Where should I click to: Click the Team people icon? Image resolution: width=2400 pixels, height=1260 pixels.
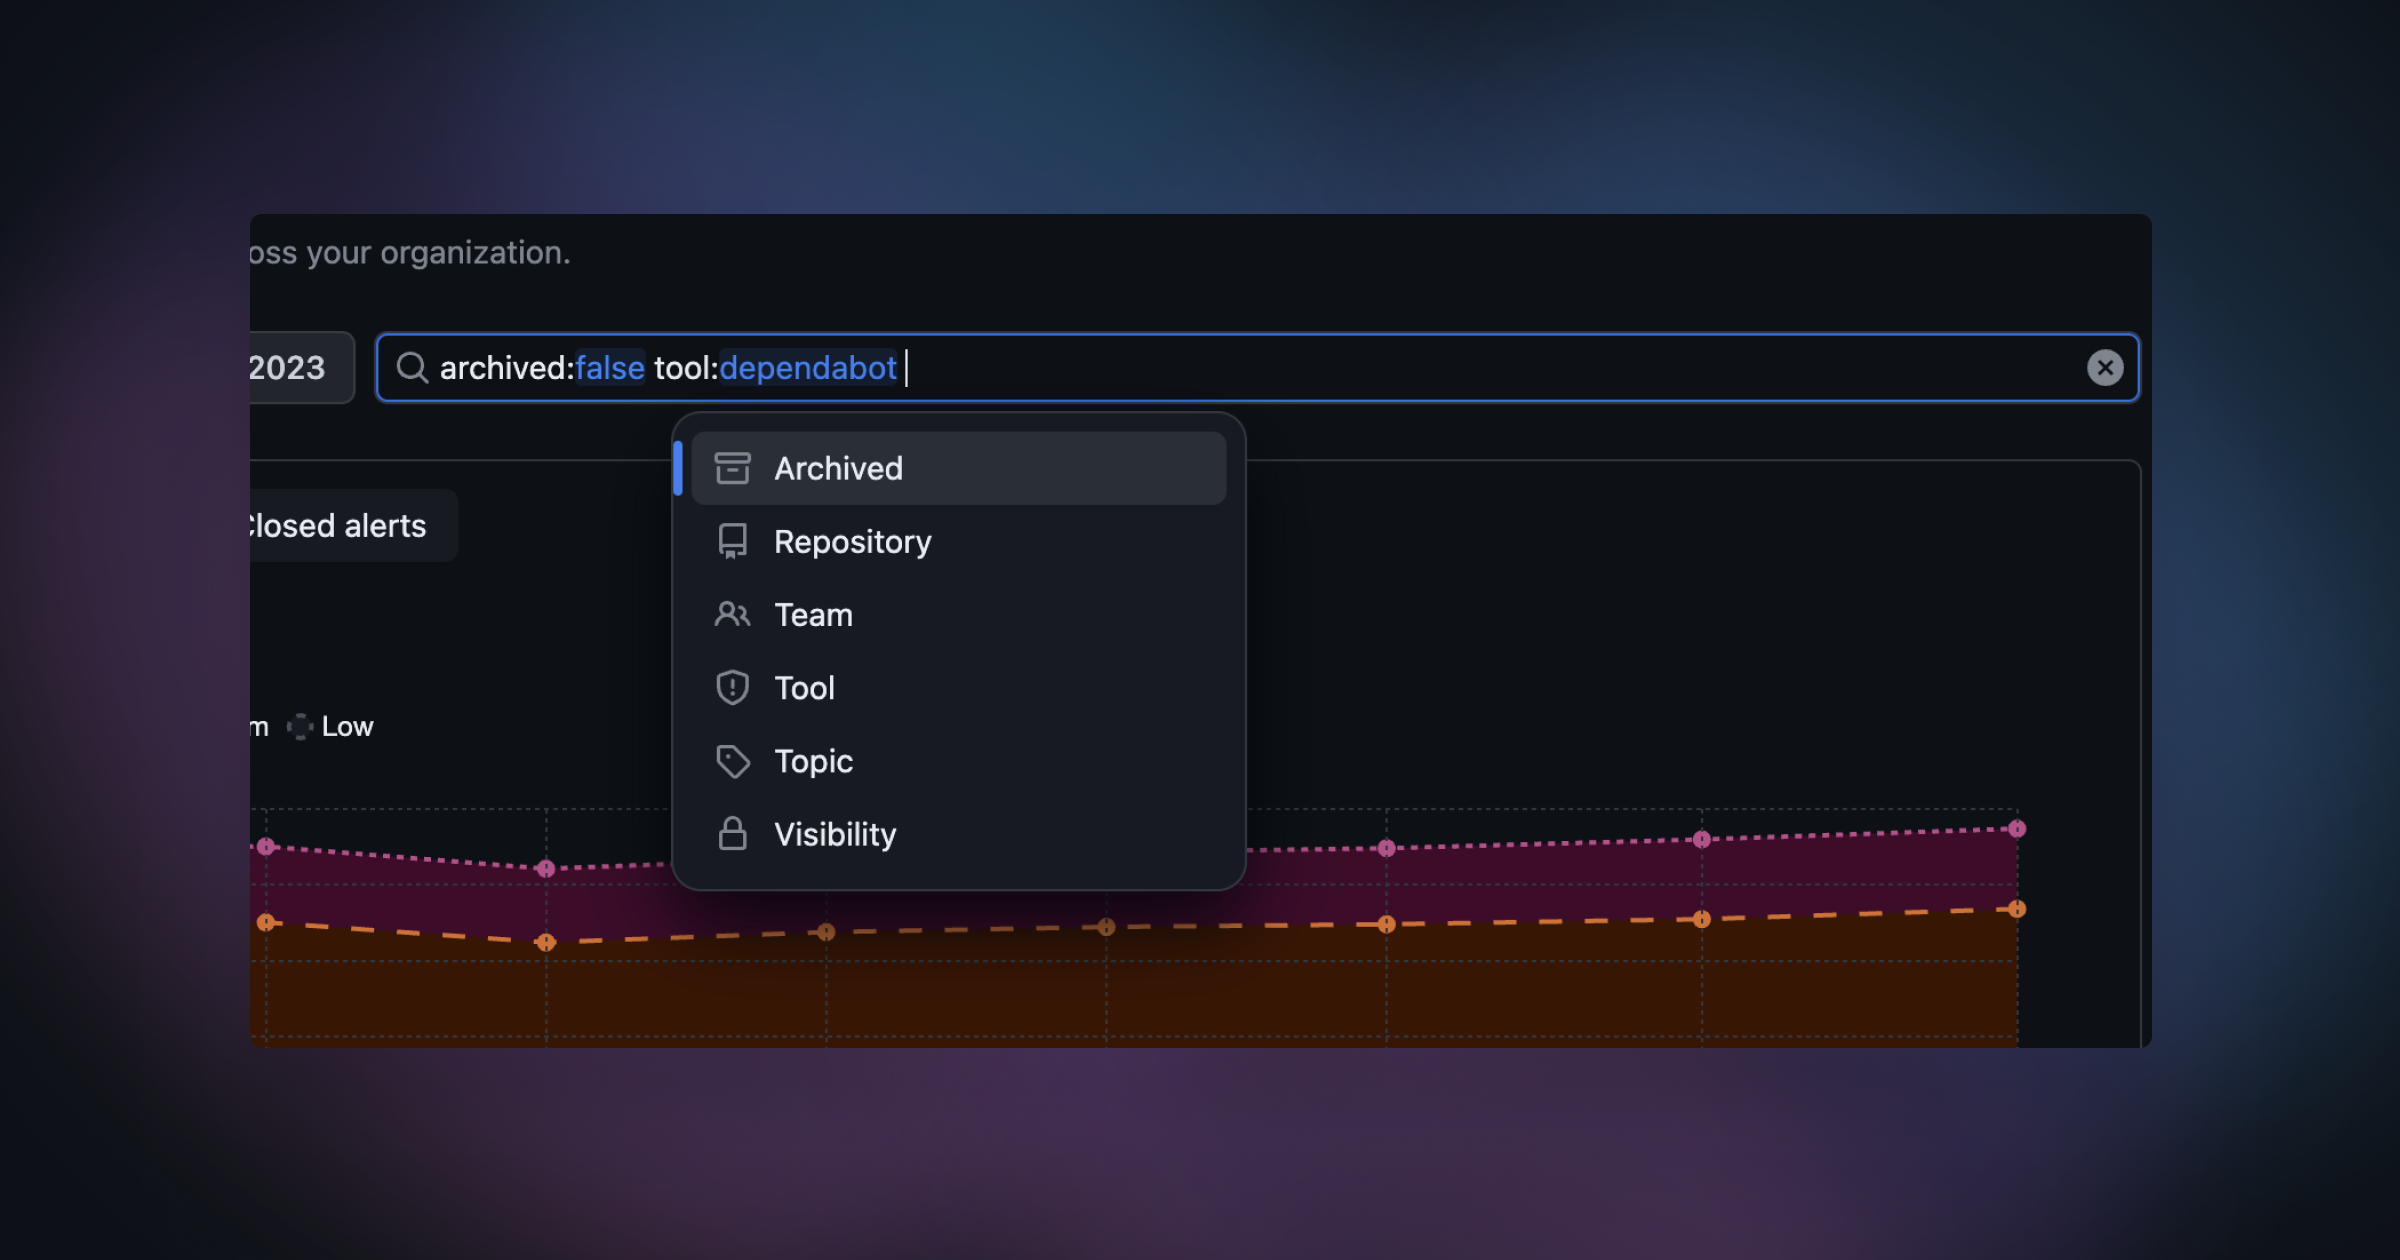(732, 614)
